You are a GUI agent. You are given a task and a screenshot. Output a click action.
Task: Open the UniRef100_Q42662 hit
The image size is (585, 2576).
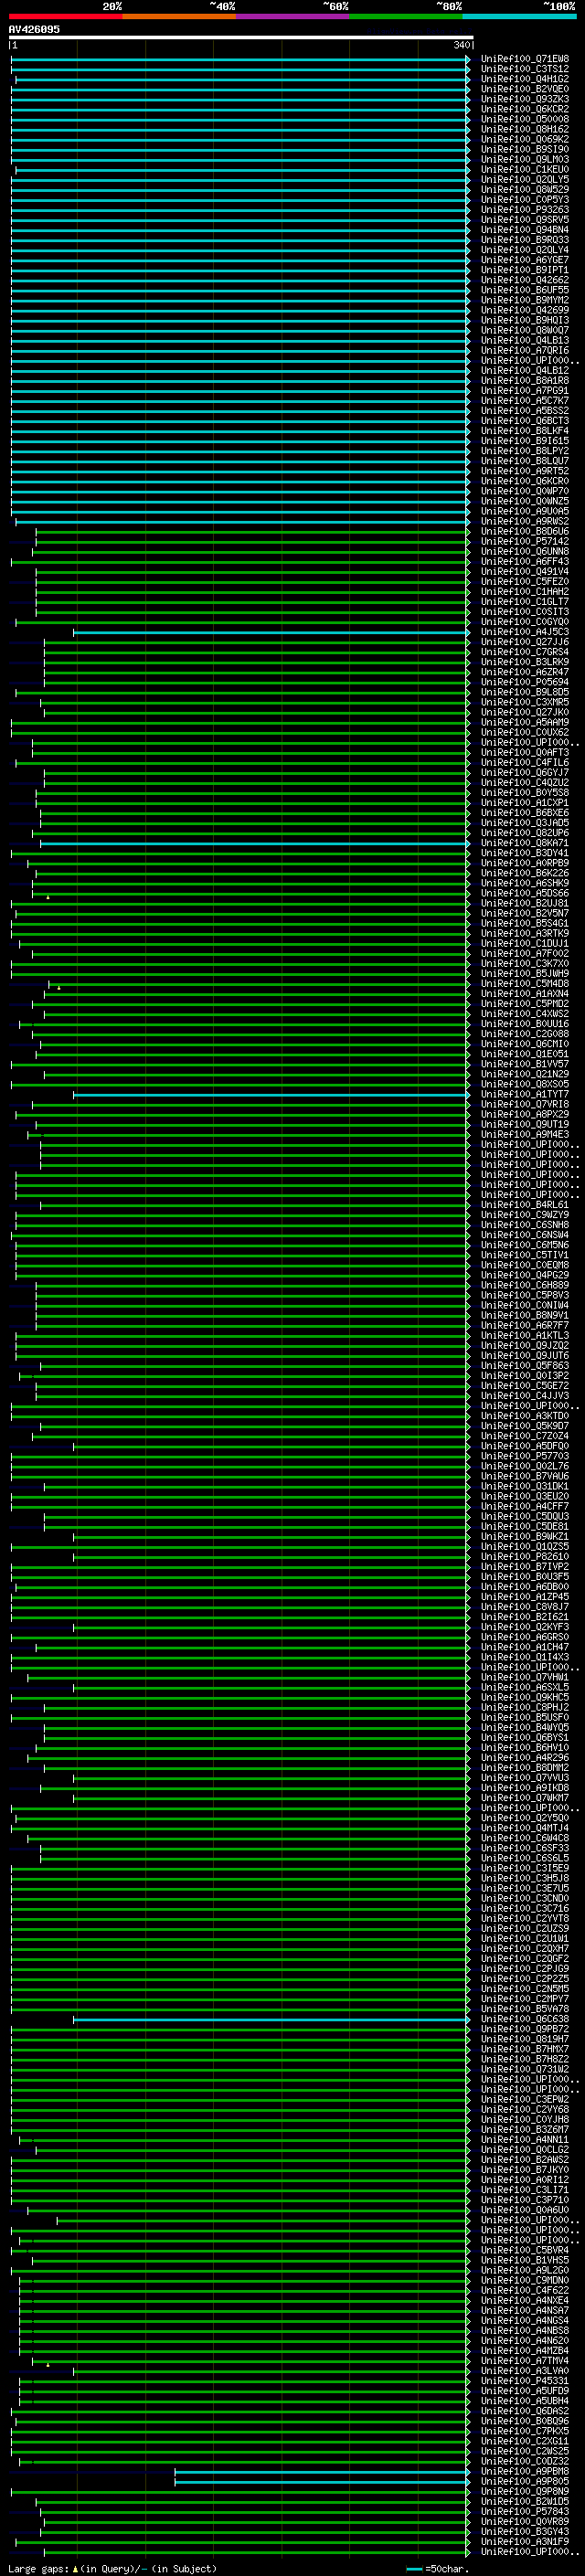point(525,280)
